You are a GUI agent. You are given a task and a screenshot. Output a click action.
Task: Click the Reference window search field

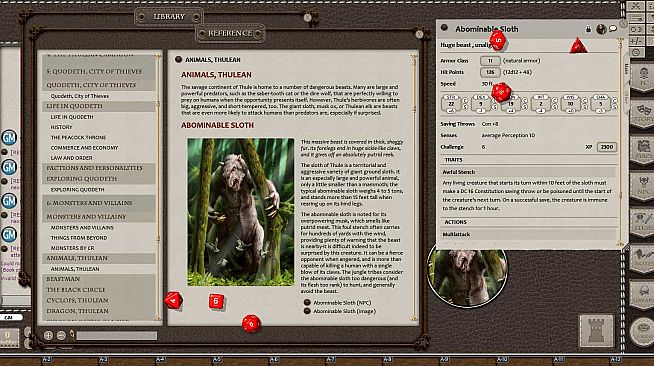click(116, 335)
